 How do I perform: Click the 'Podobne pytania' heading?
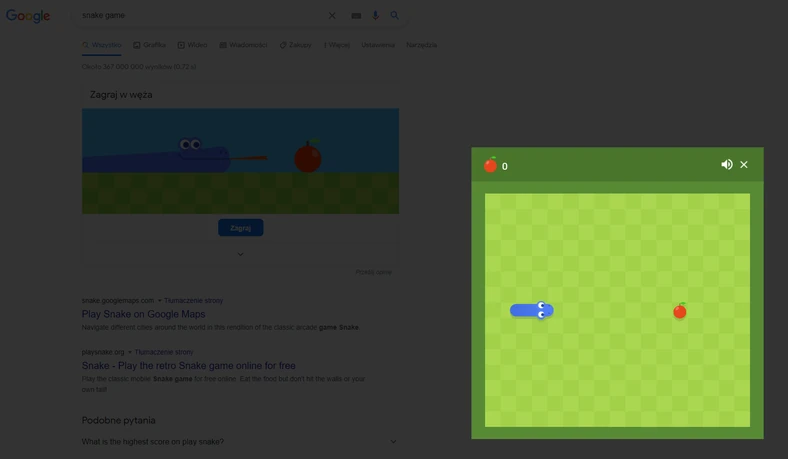119,420
